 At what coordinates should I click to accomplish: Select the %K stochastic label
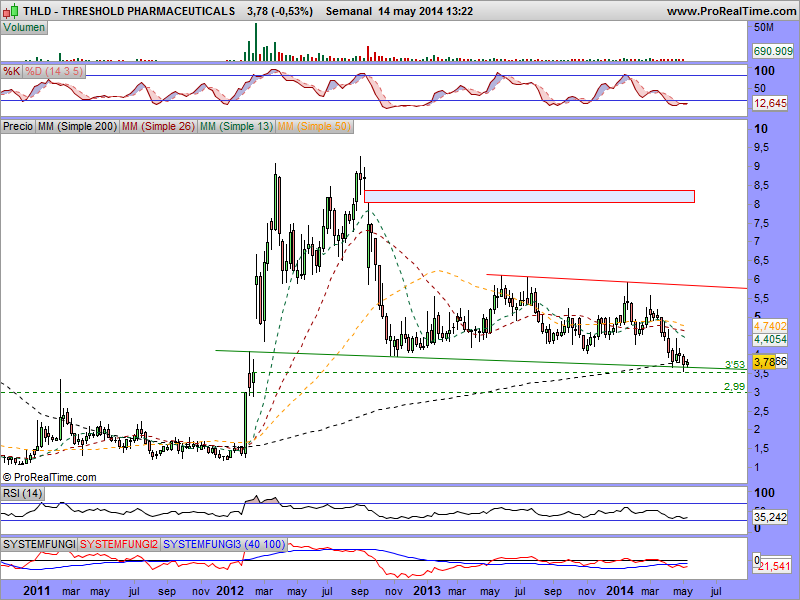11,71
